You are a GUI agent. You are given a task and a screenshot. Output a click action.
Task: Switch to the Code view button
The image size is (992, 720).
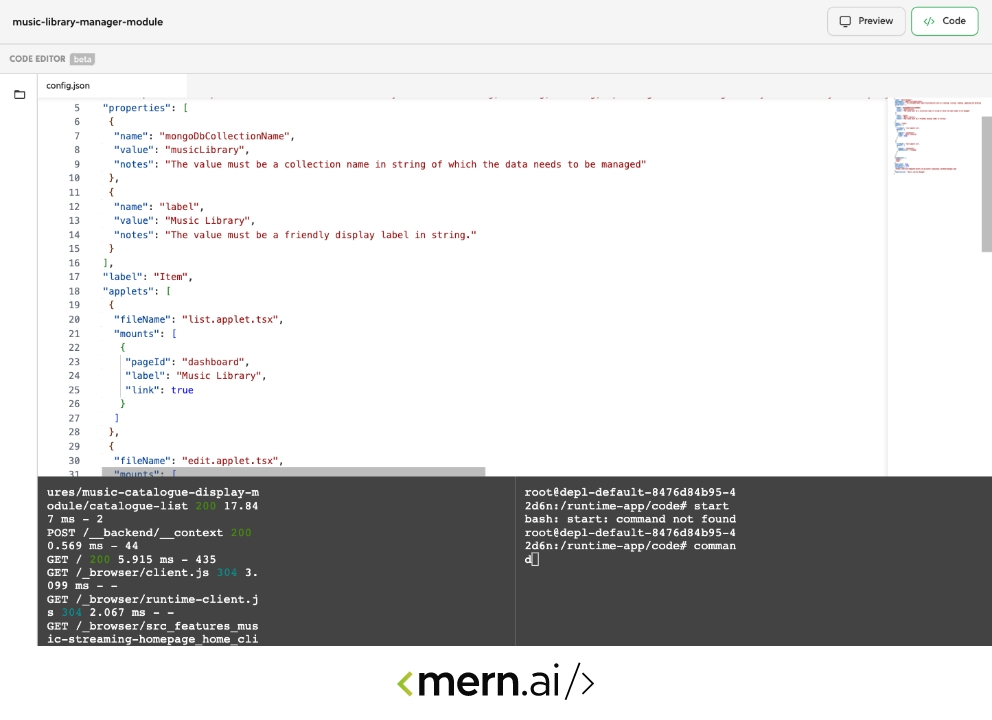coord(944,21)
